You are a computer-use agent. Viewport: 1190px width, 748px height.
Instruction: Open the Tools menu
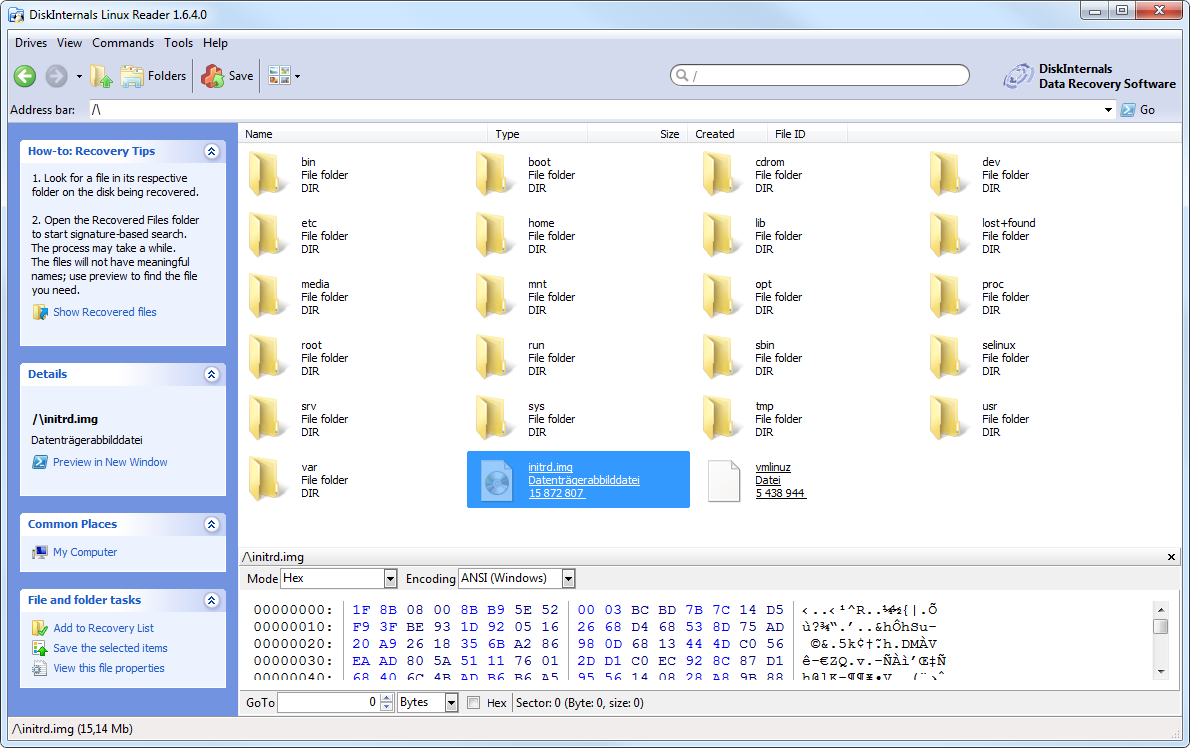(x=178, y=43)
